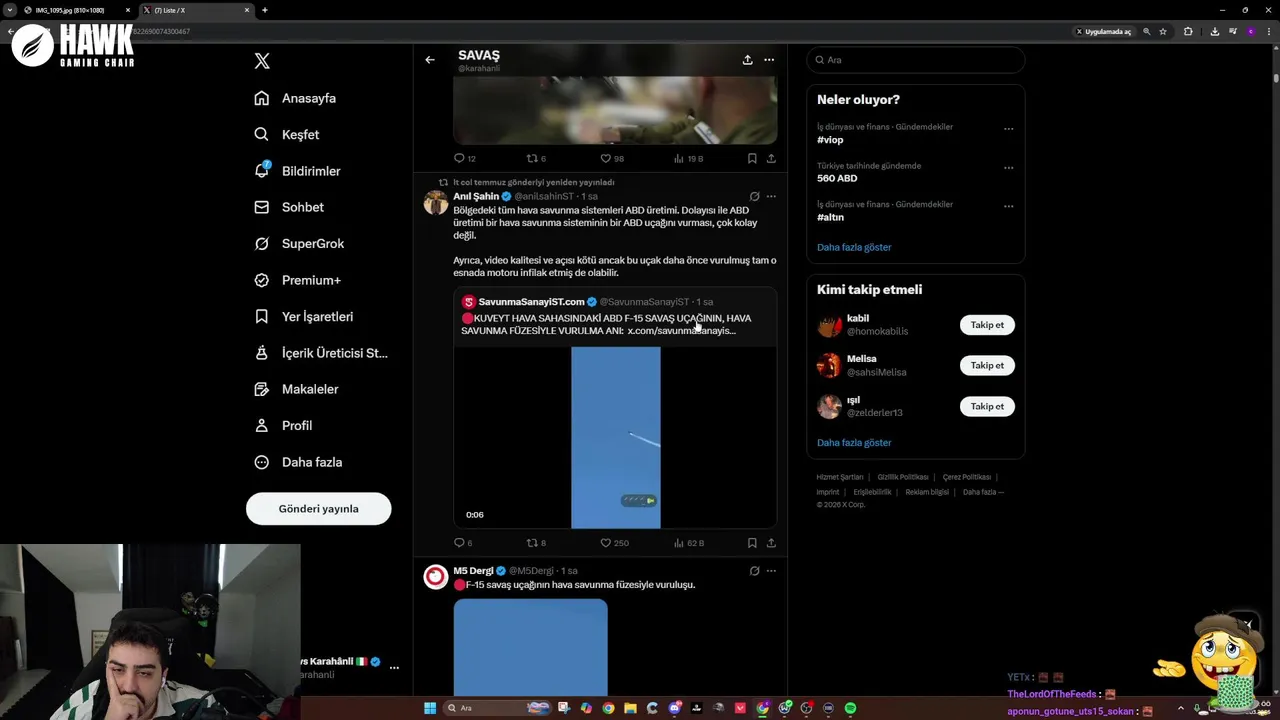Open account switcher dots beside Karahânlı
The image size is (1280, 720).
click(394, 667)
